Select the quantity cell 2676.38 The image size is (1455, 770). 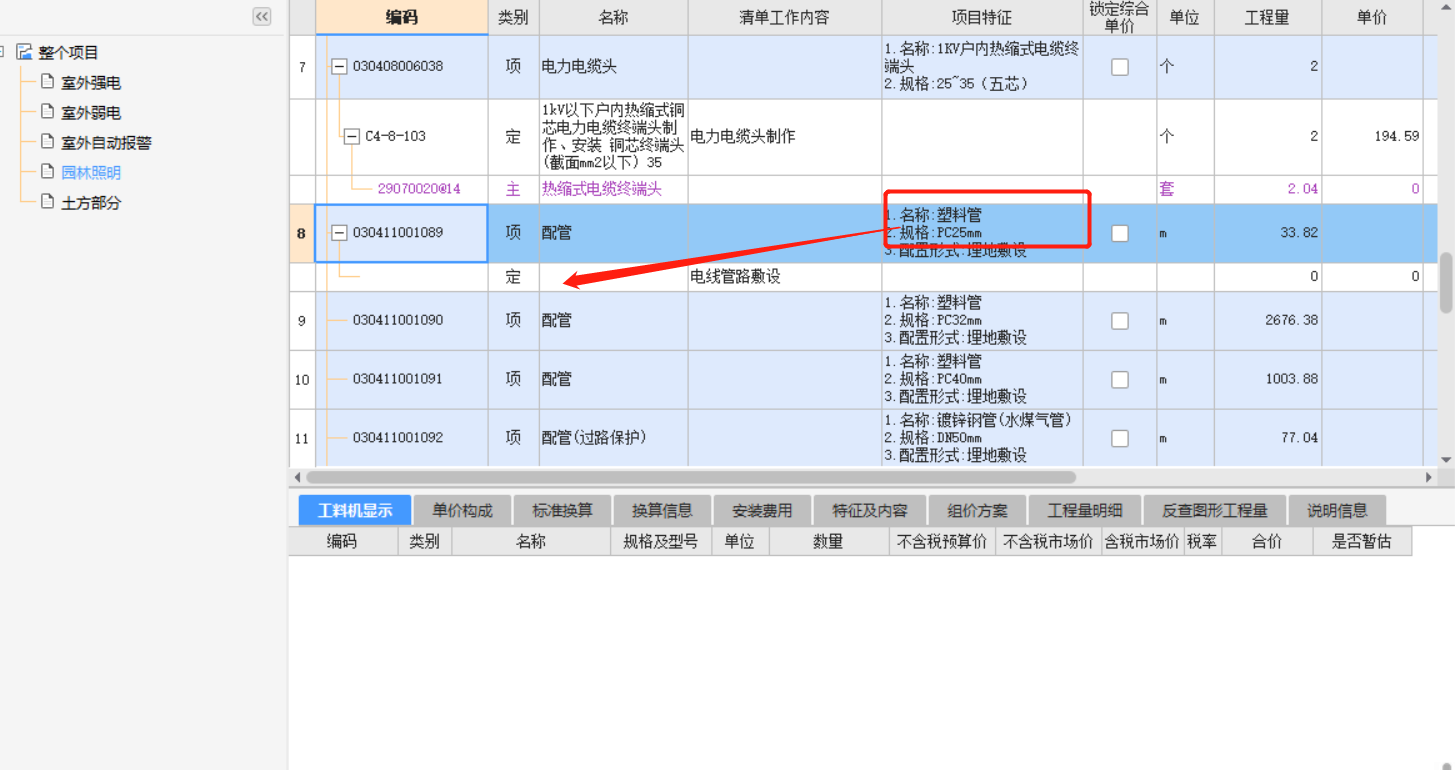pyautogui.click(x=1266, y=321)
